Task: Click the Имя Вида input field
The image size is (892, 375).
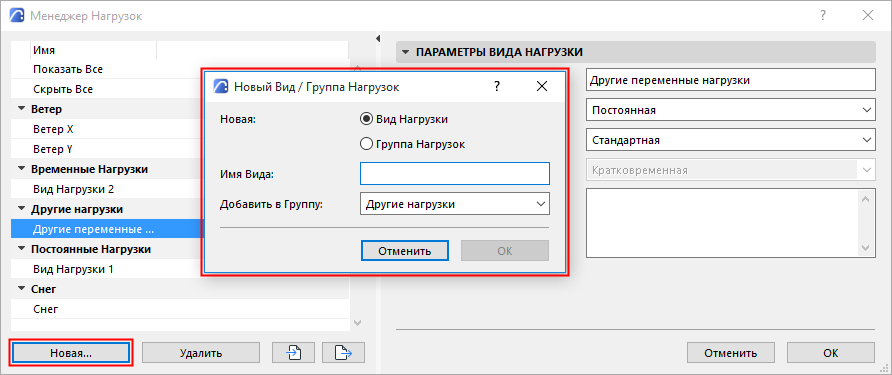Action: pos(455,174)
